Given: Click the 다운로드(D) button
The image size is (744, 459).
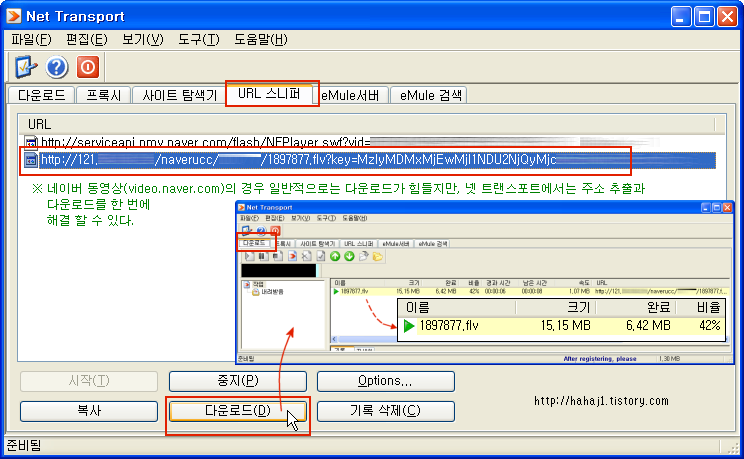Looking at the screenshot, I should [x=238, y=411].
